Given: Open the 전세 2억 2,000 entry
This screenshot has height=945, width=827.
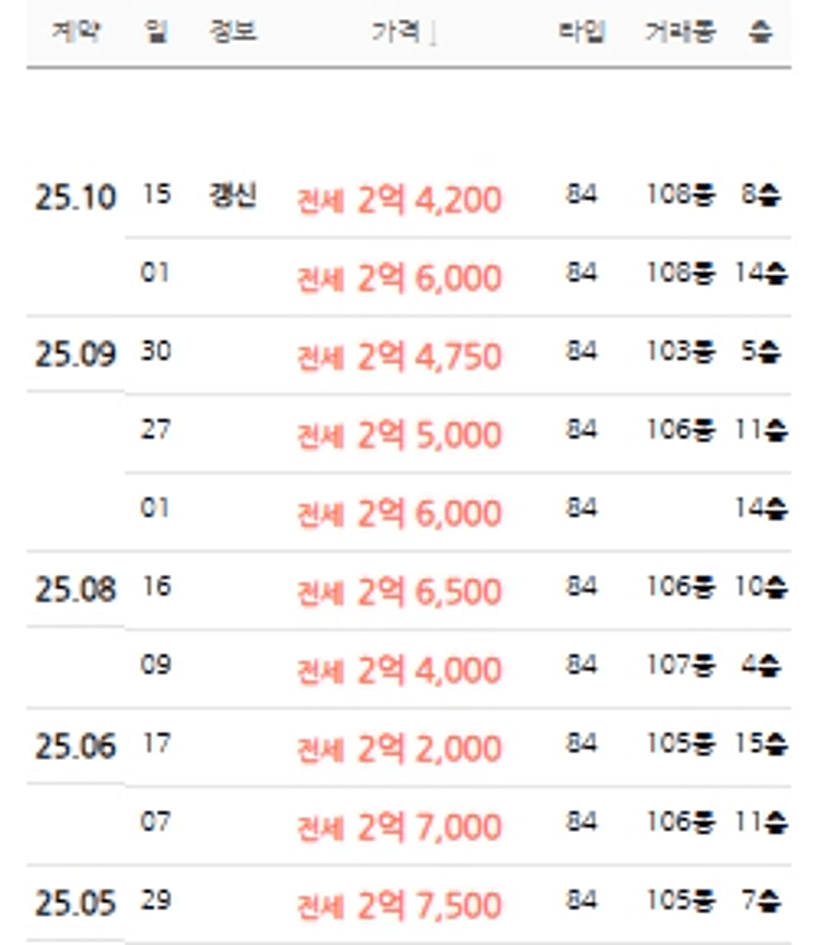Looking at the screenshot, I should [398, 749].
